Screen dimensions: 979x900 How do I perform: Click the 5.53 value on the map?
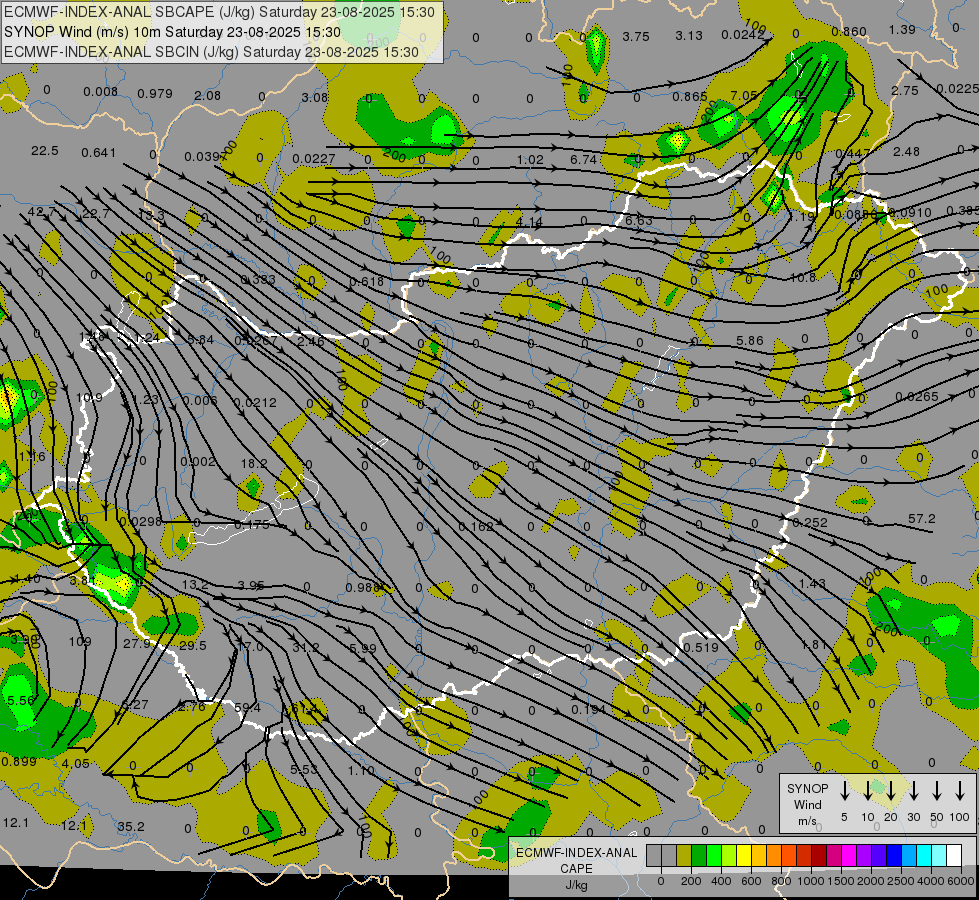point(304,769)
